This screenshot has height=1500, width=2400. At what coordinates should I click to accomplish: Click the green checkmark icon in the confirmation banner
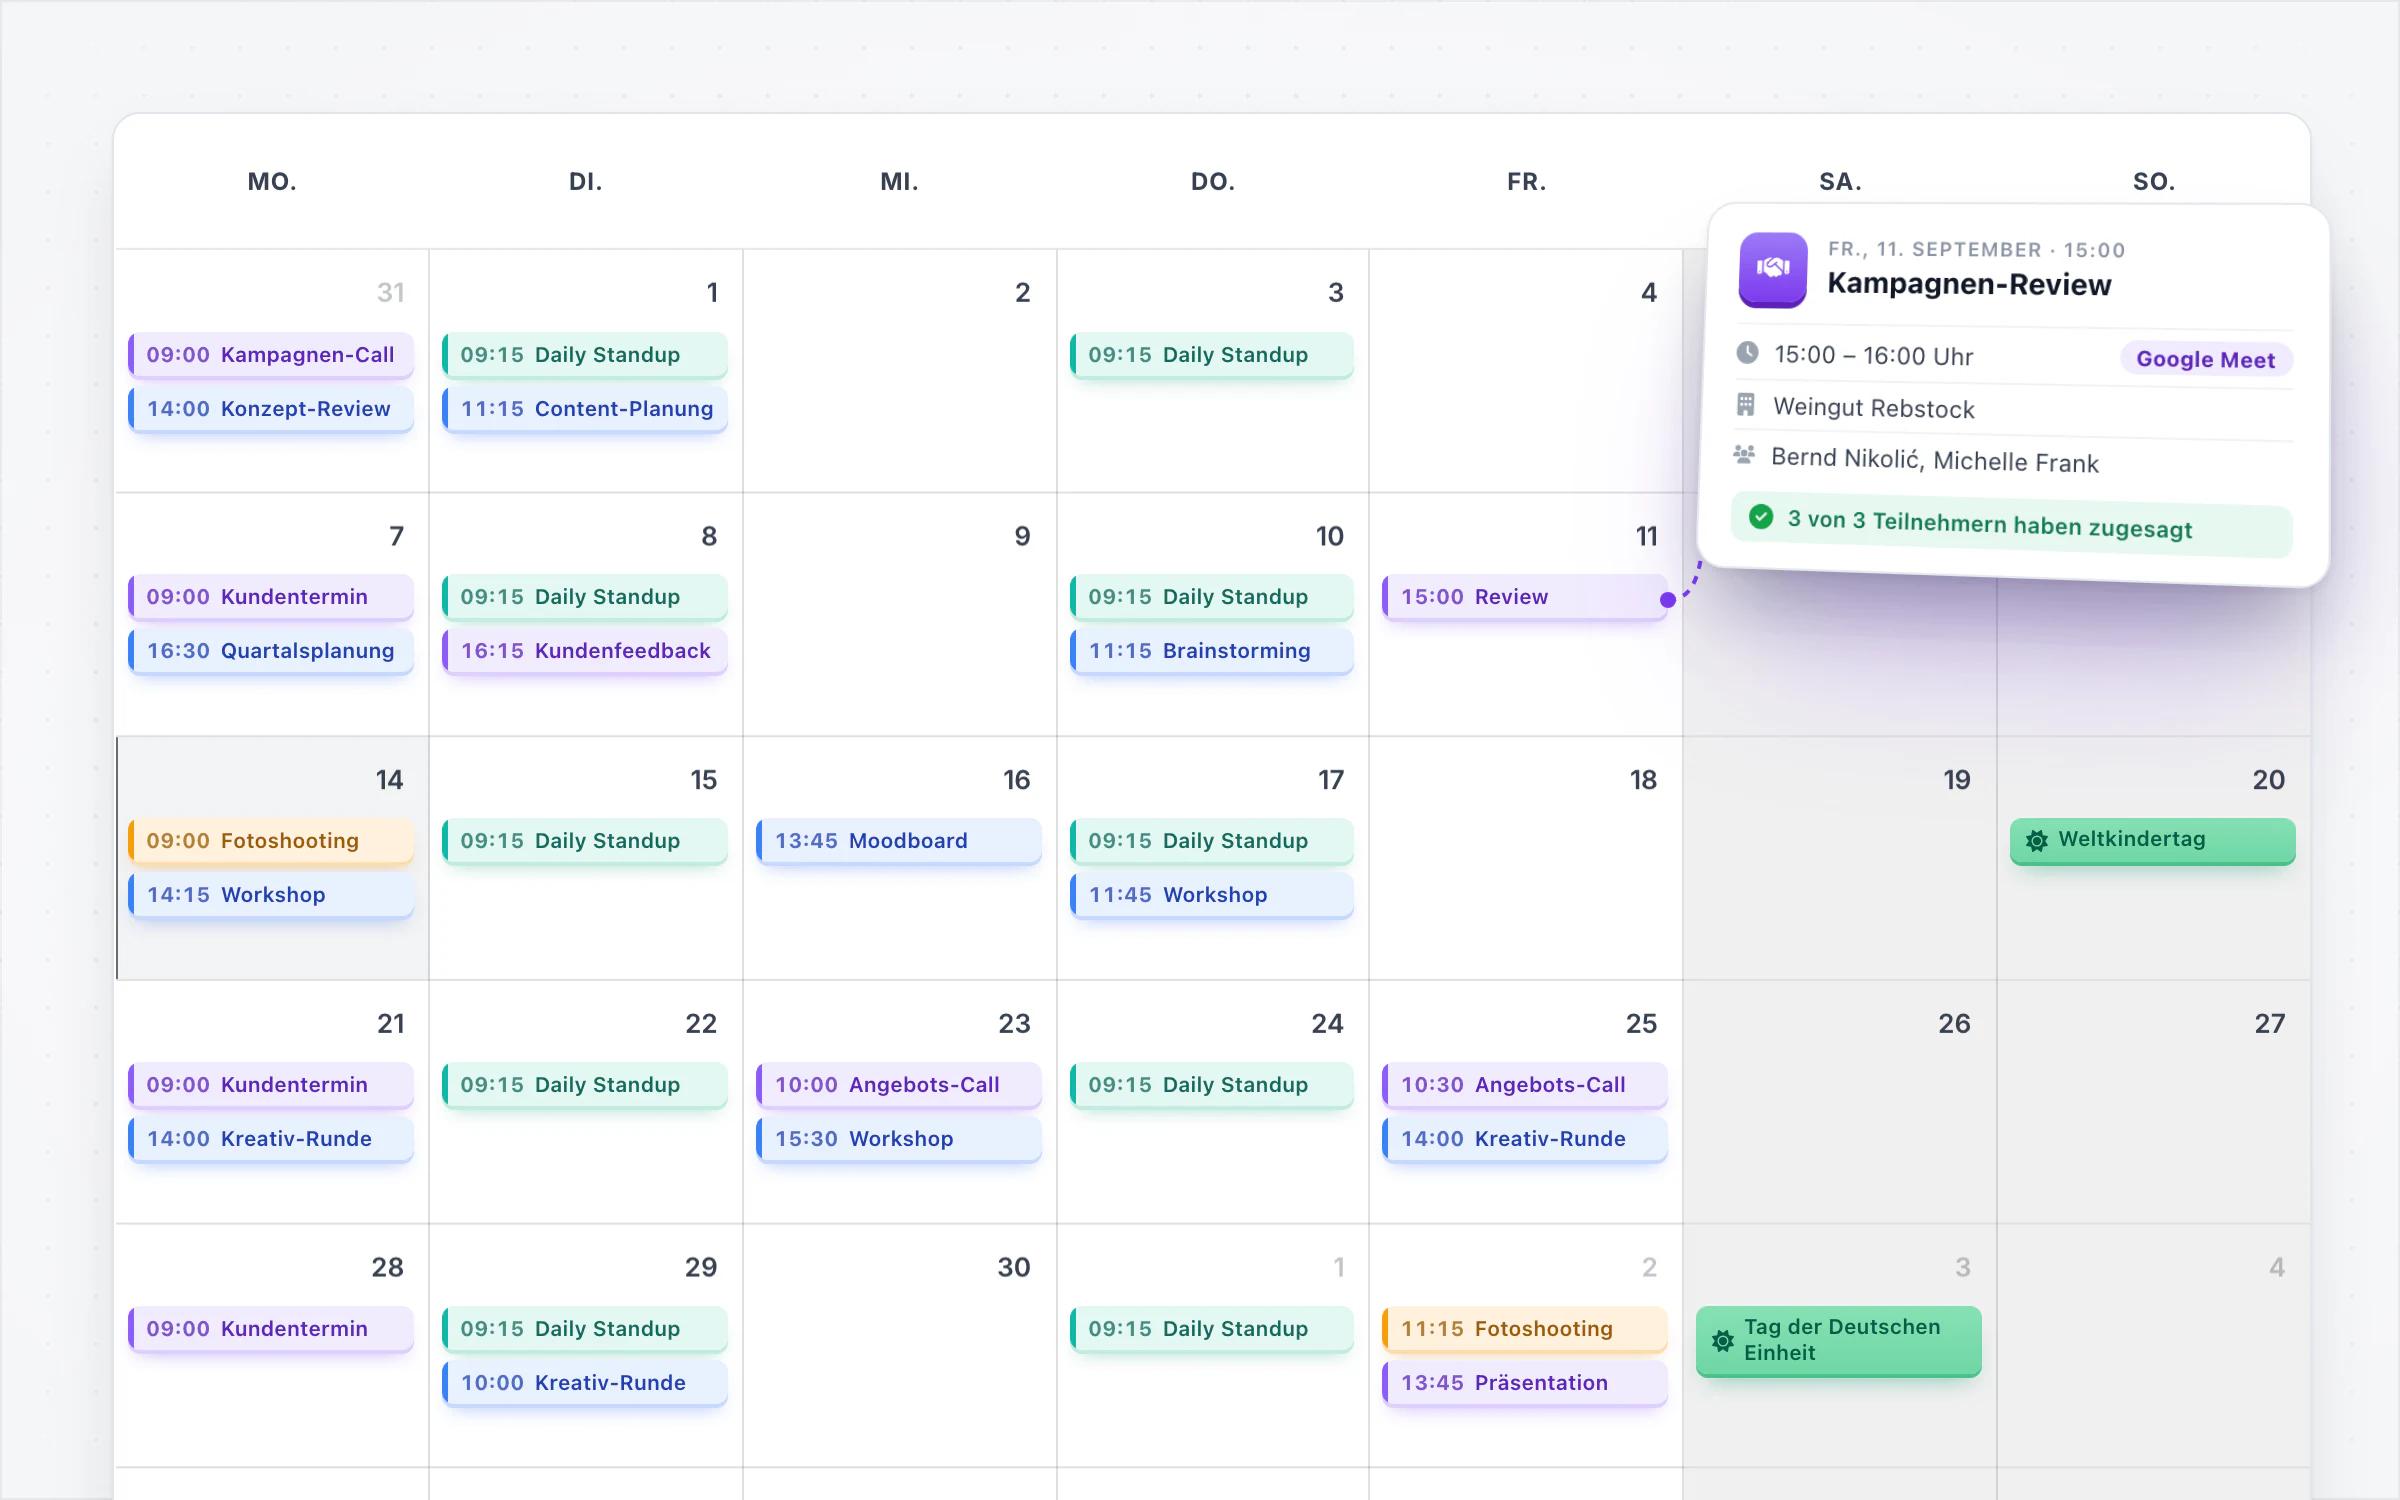(1761, 517)
